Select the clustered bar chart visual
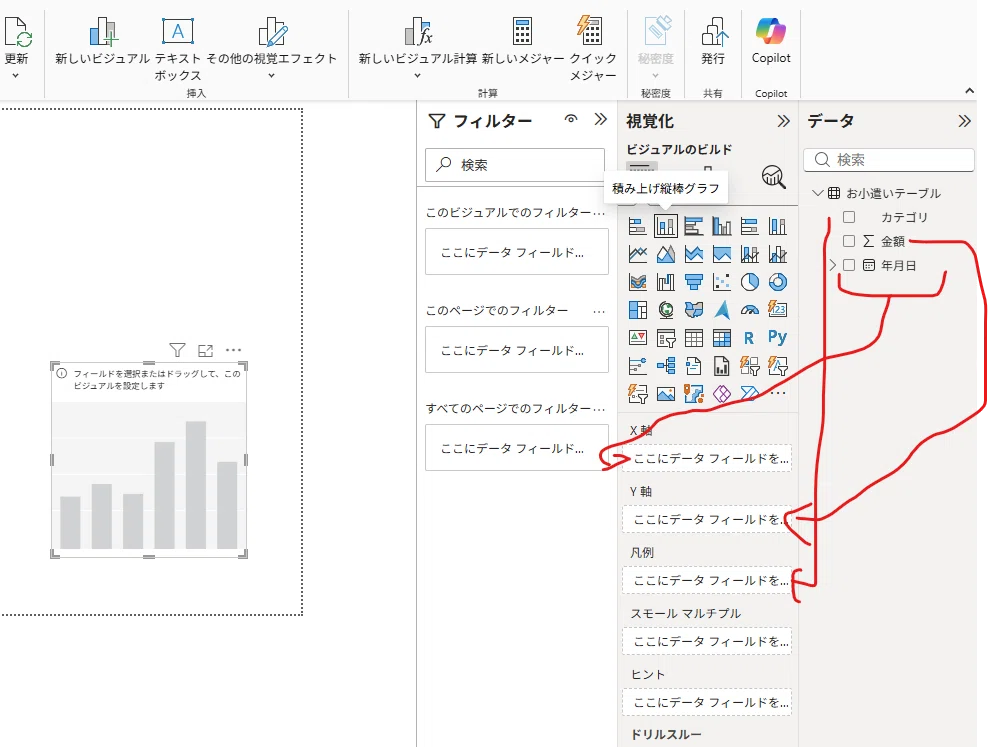This screenshot has height=747, width=988. pos(694,226)
